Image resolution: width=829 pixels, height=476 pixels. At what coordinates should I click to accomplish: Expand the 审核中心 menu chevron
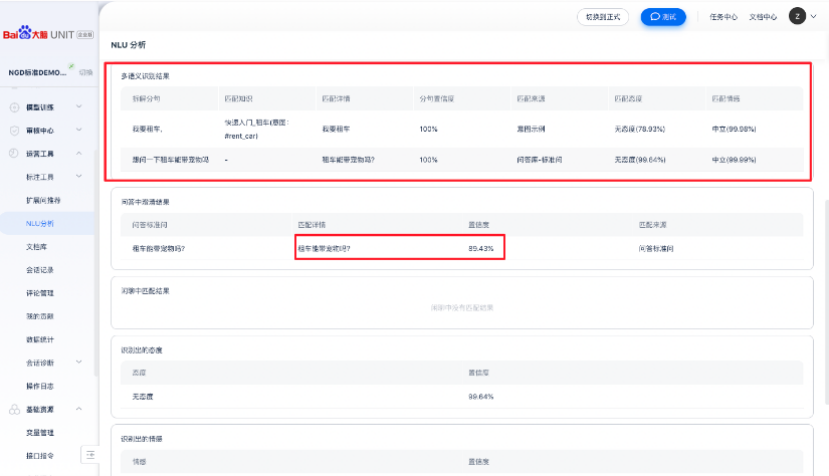[79, 130]
